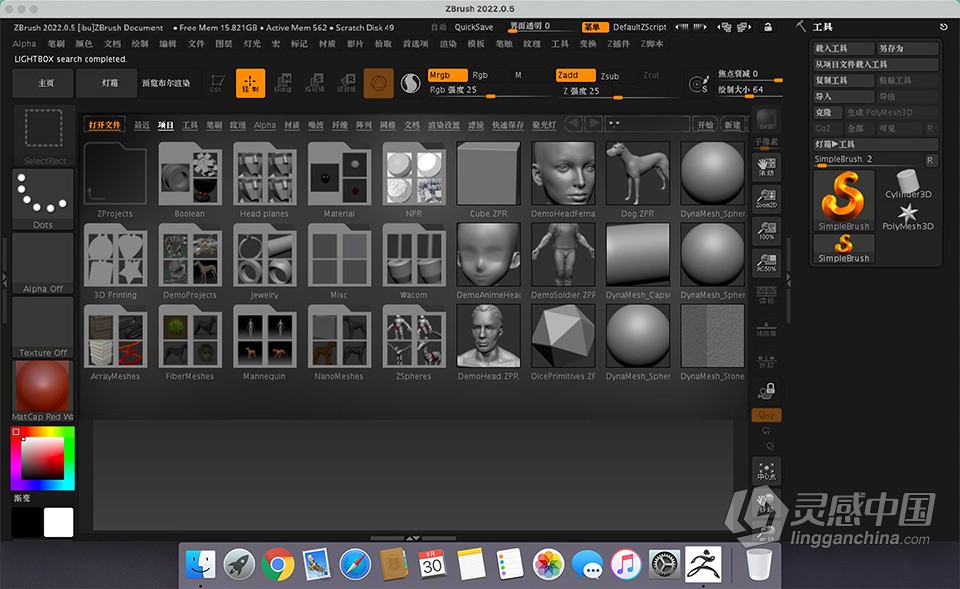
Task: Click the Edit mode icon
Action: 217,83
